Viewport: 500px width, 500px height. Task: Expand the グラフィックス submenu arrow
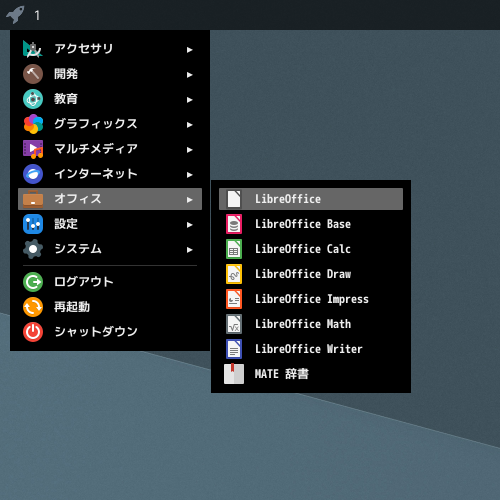(190, 125)
